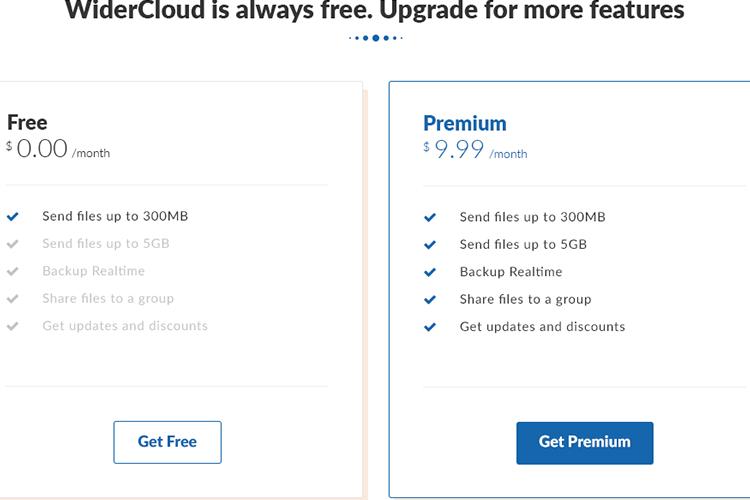Click the $0.00 /month price
The image size is (750, 500).
click(58, 149)
